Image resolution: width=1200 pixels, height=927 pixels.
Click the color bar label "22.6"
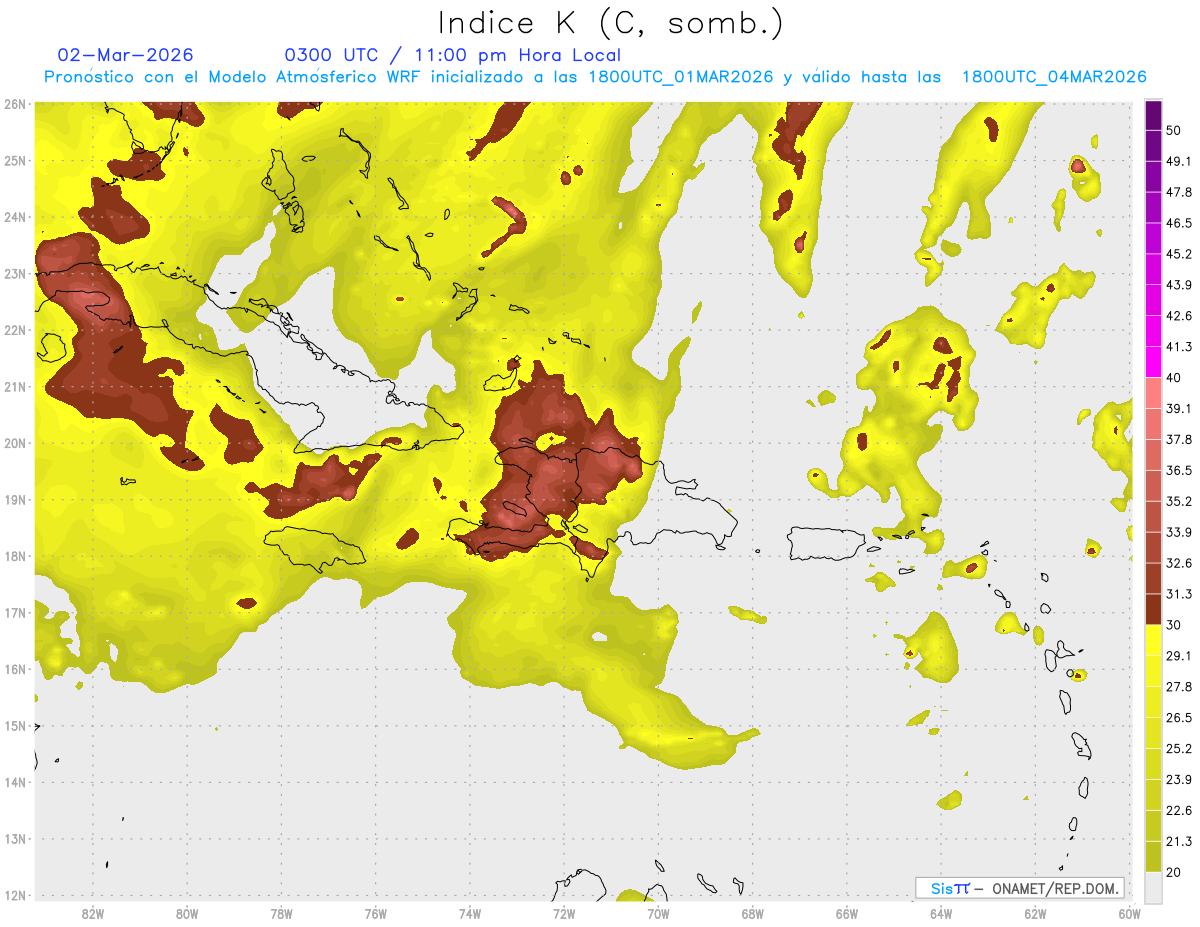[1178, 810]
